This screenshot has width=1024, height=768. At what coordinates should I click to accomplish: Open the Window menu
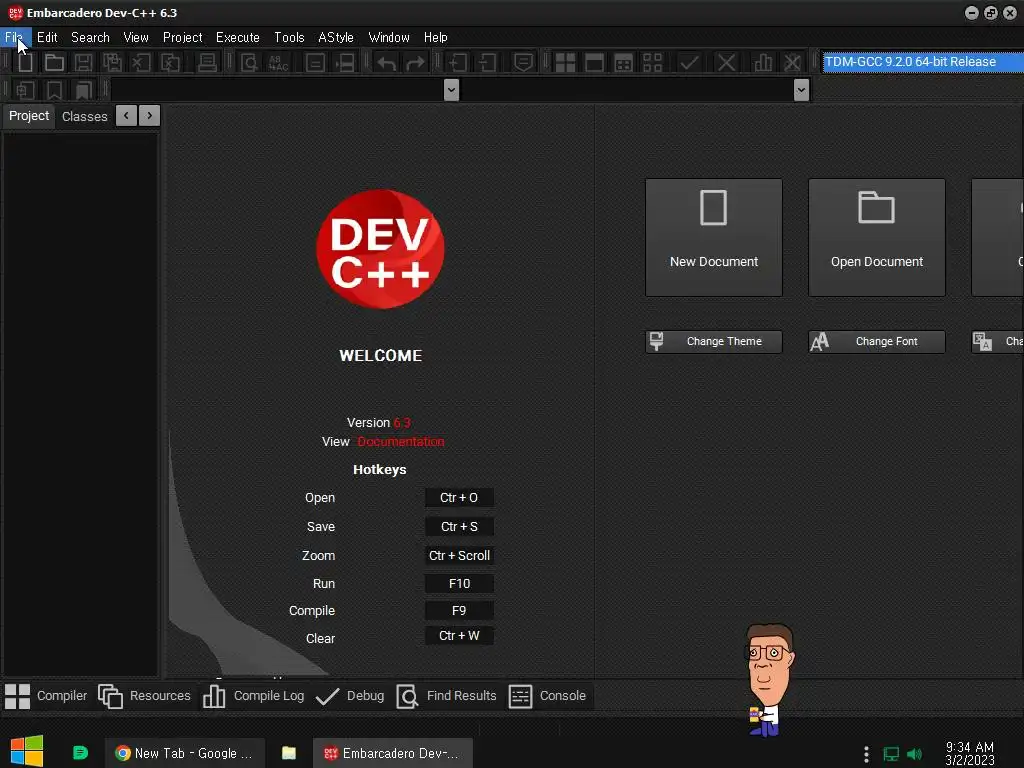(x=389, y=37)
